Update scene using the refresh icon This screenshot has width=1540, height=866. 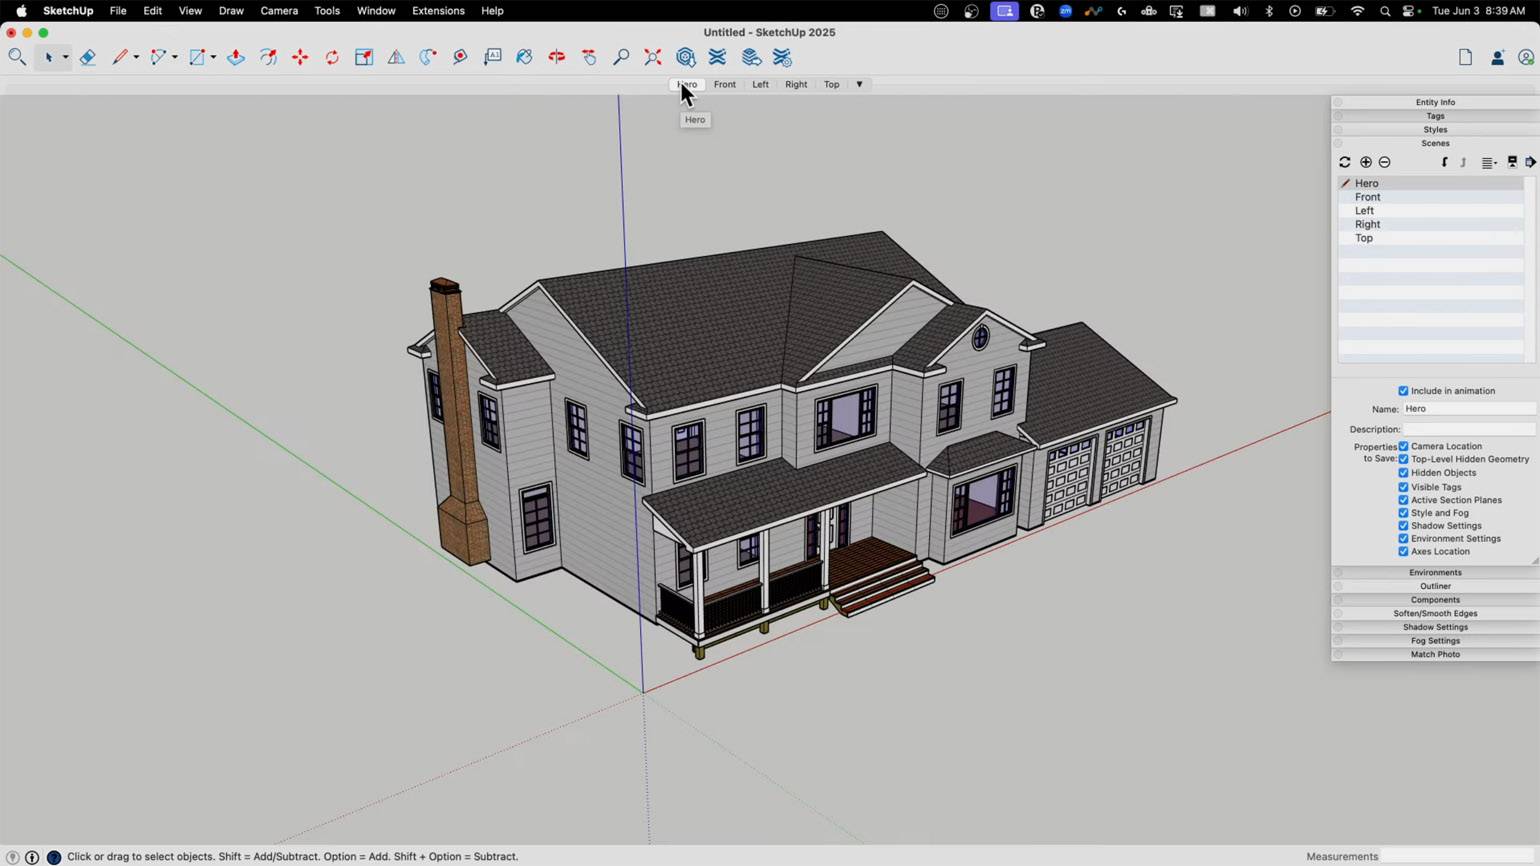point(1345,162)
